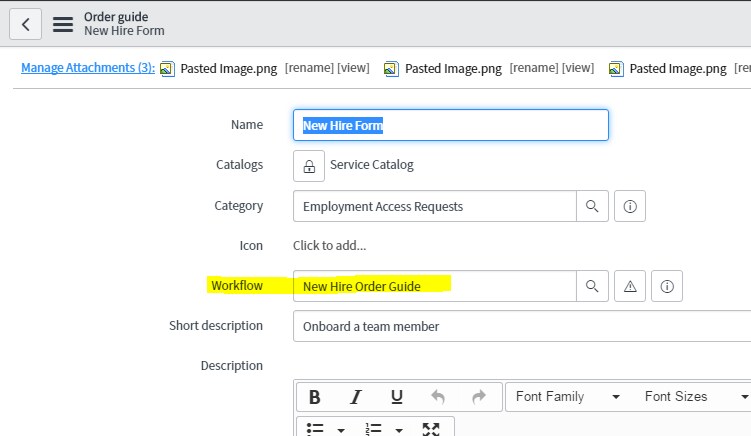Apply a numbered list in the editor
751x436 pixels.
pos(373,429)
